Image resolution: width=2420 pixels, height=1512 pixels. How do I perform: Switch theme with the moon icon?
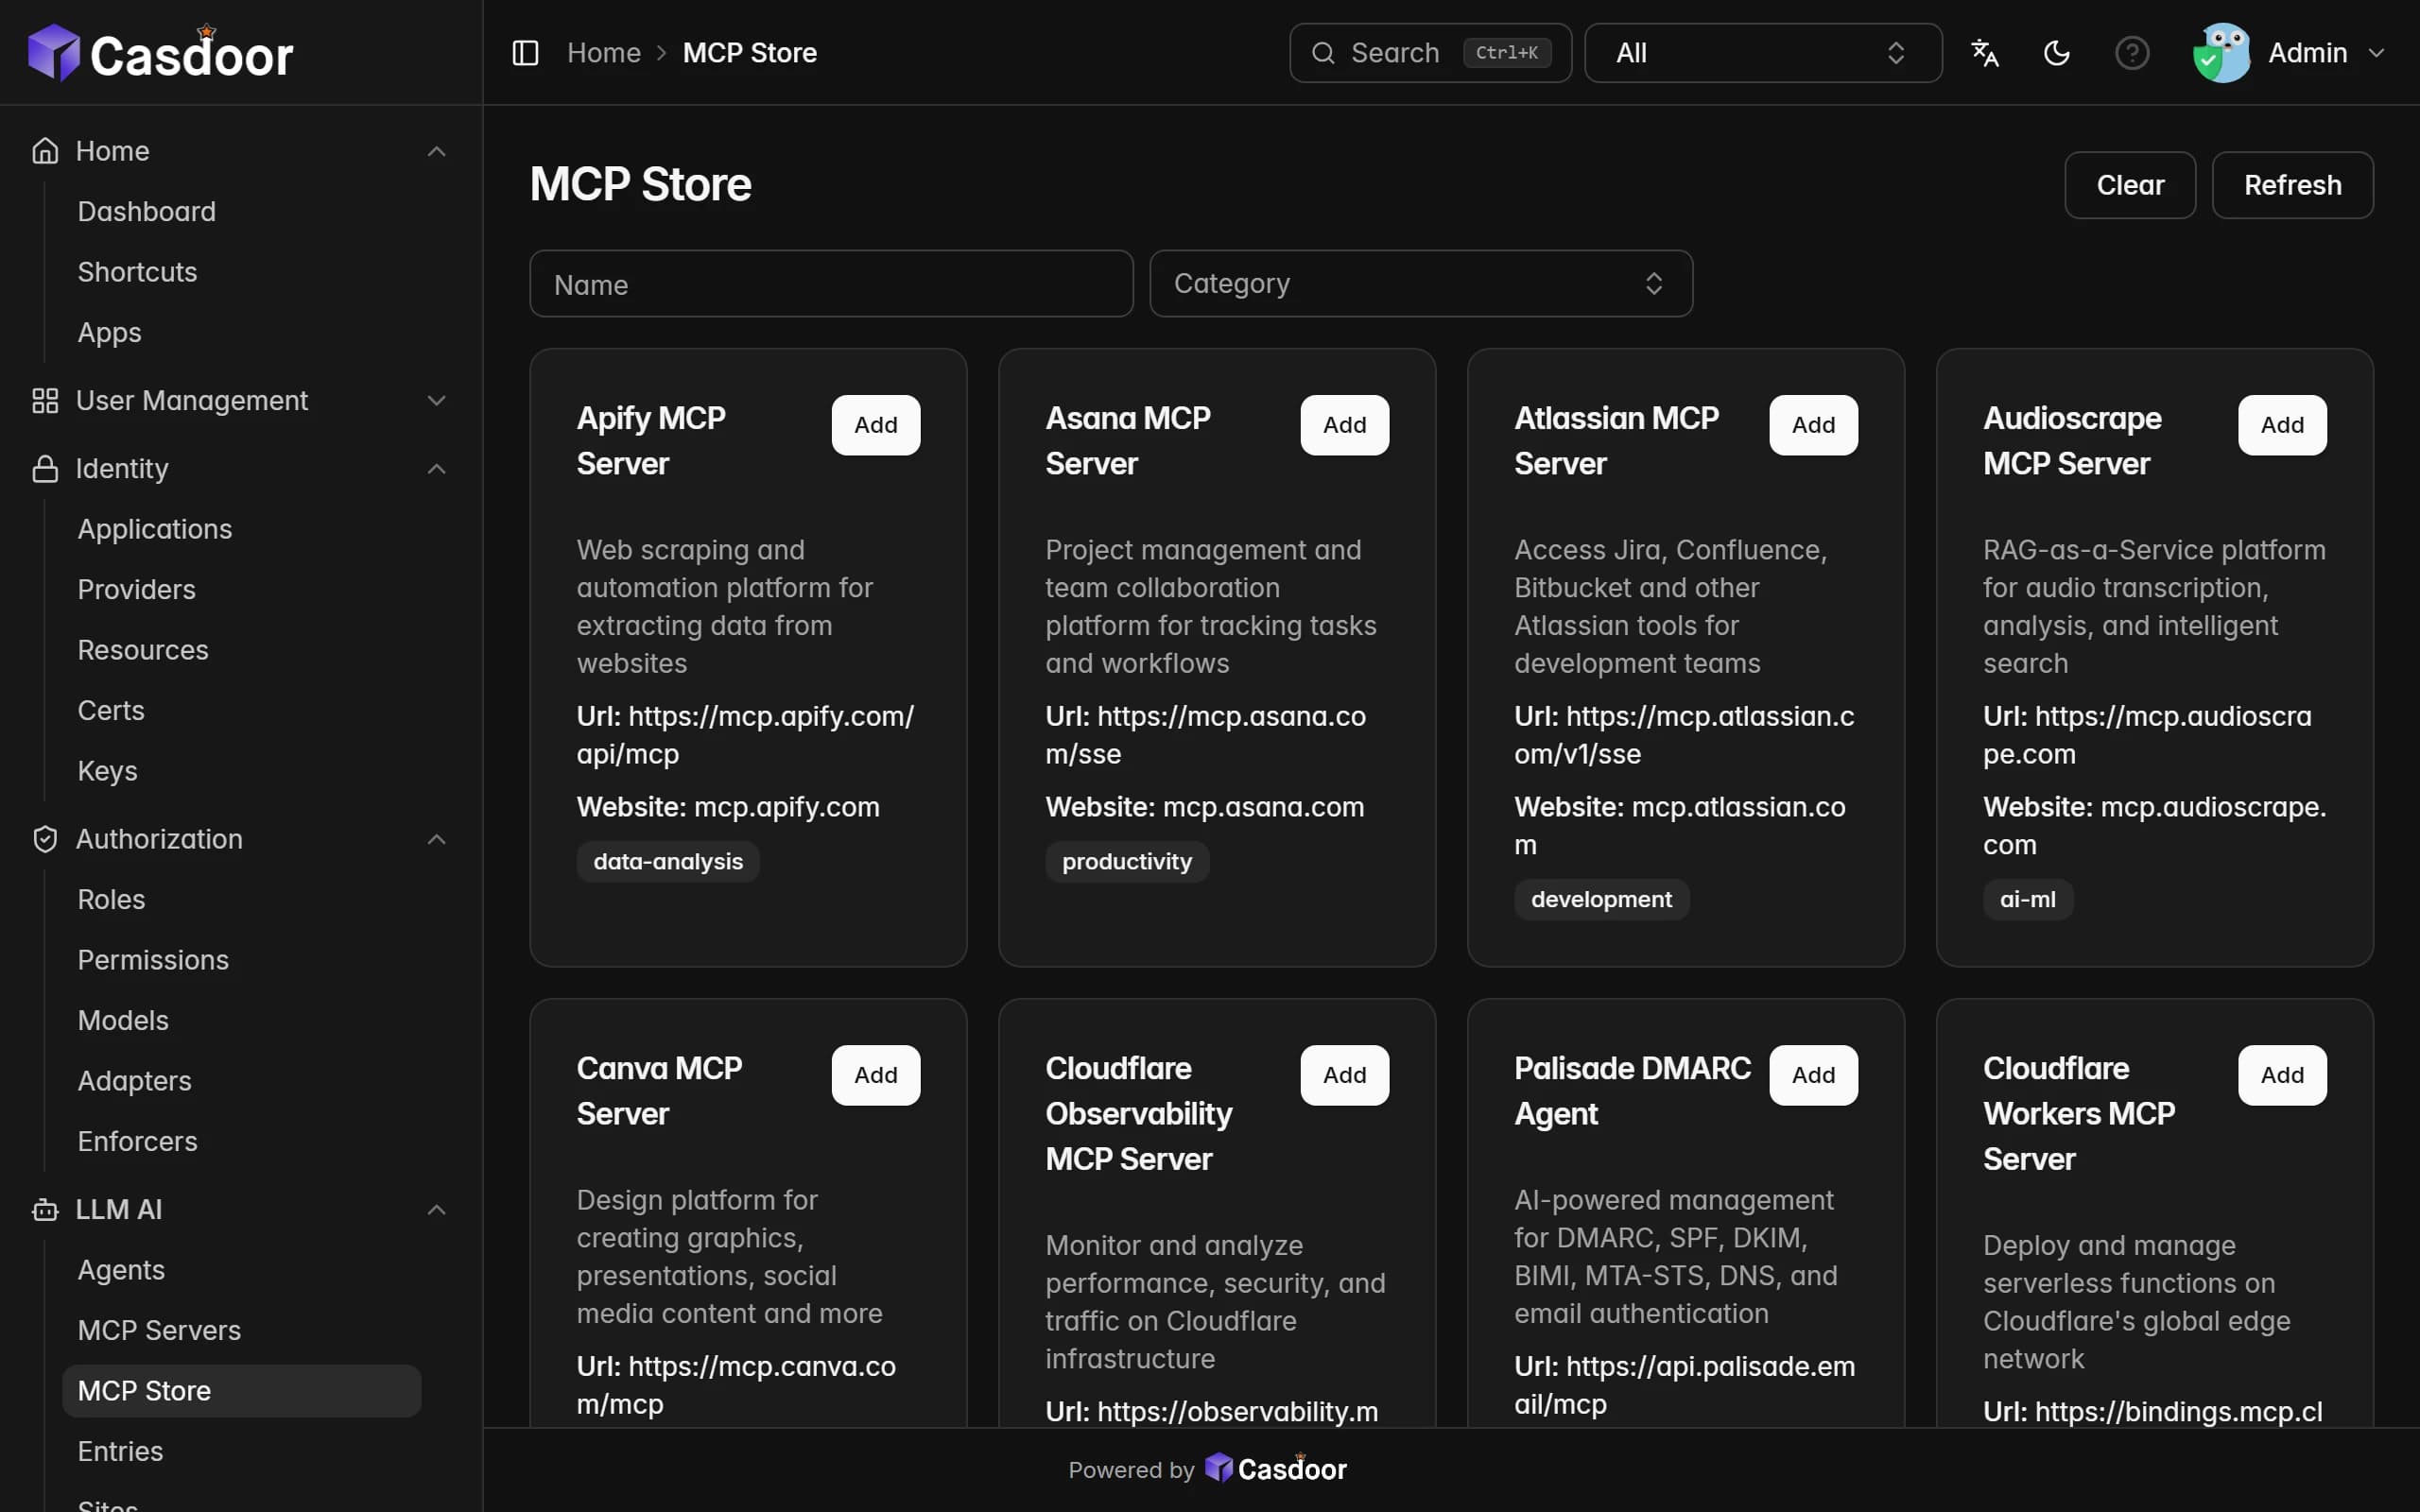pyautogui.click(x=2056, y=53)
